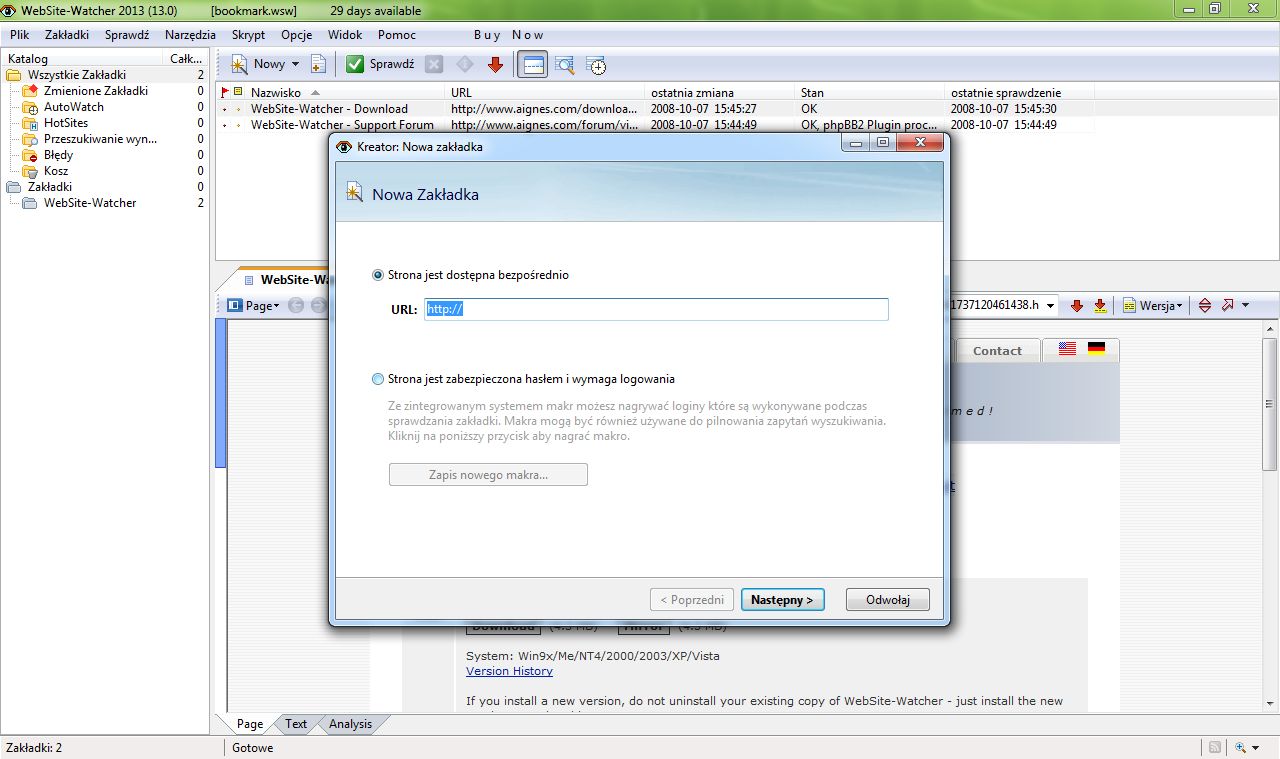Click the red up-down triangles icon
Image resolution: width=1280 pixels, height=759 pixels.
1205,306
